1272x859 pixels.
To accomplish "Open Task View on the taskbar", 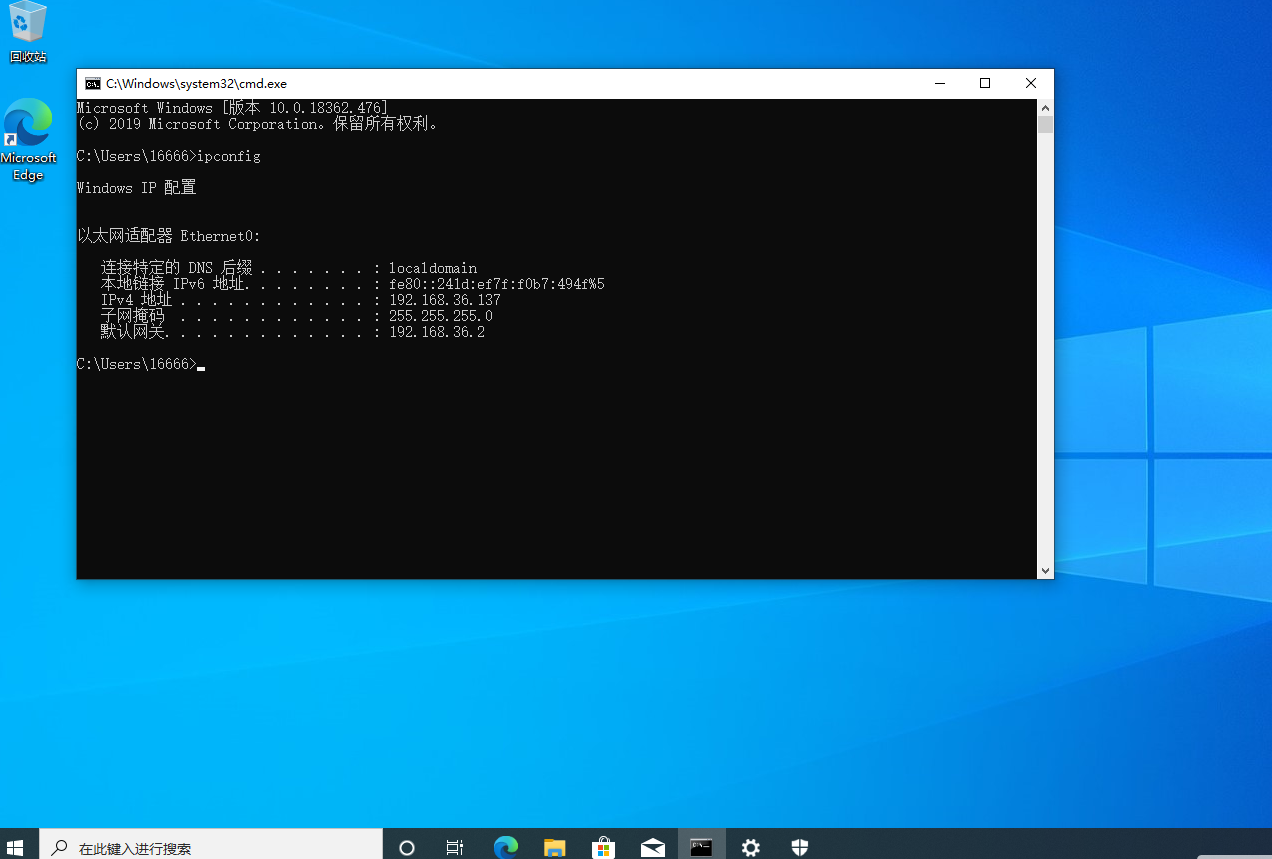I will [455, 847].
